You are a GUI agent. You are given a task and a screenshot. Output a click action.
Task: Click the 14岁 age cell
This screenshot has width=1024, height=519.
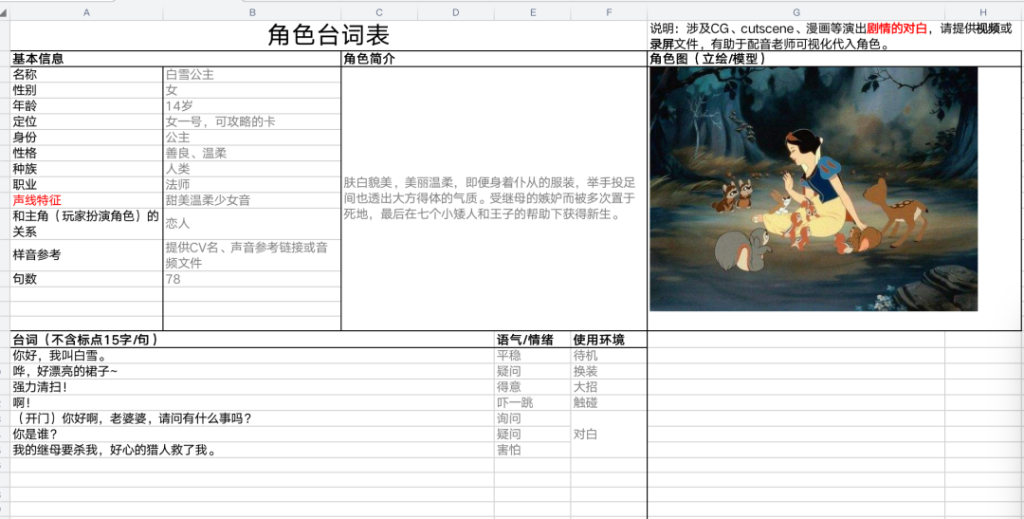click(x=252, y=106)
